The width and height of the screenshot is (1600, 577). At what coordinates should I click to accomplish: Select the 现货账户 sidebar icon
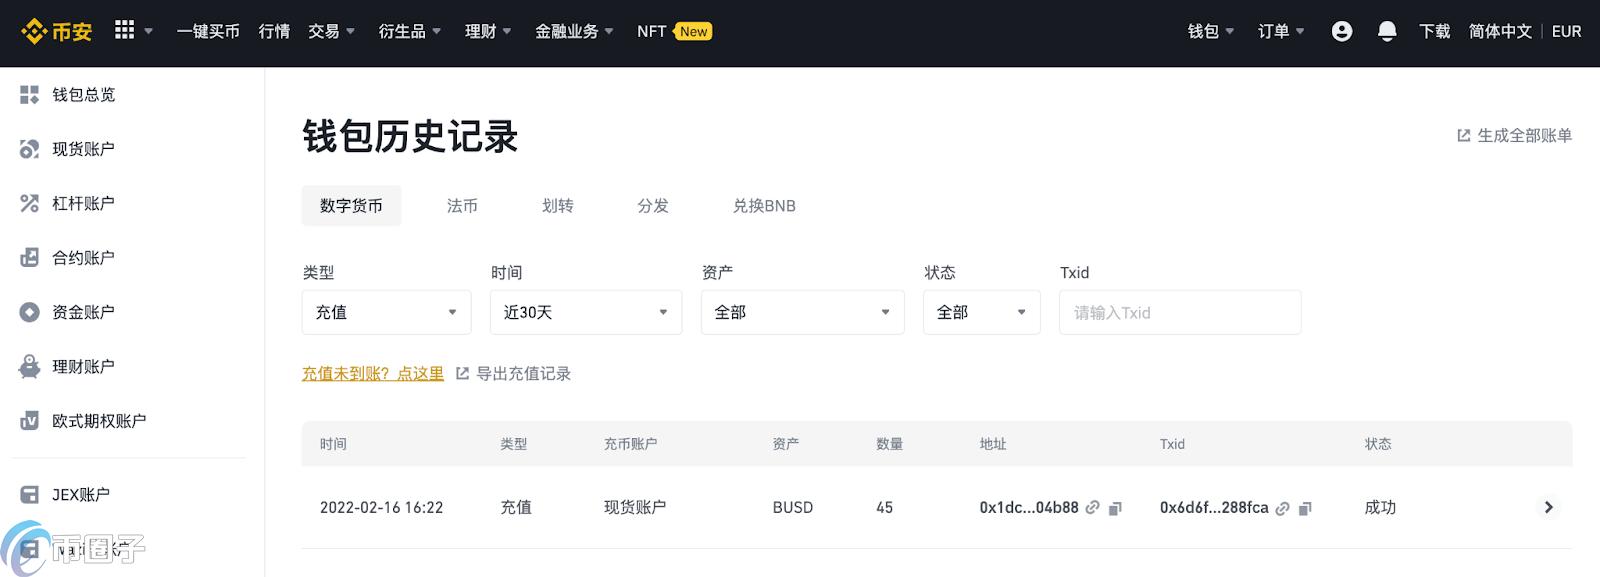coord(29,148)
